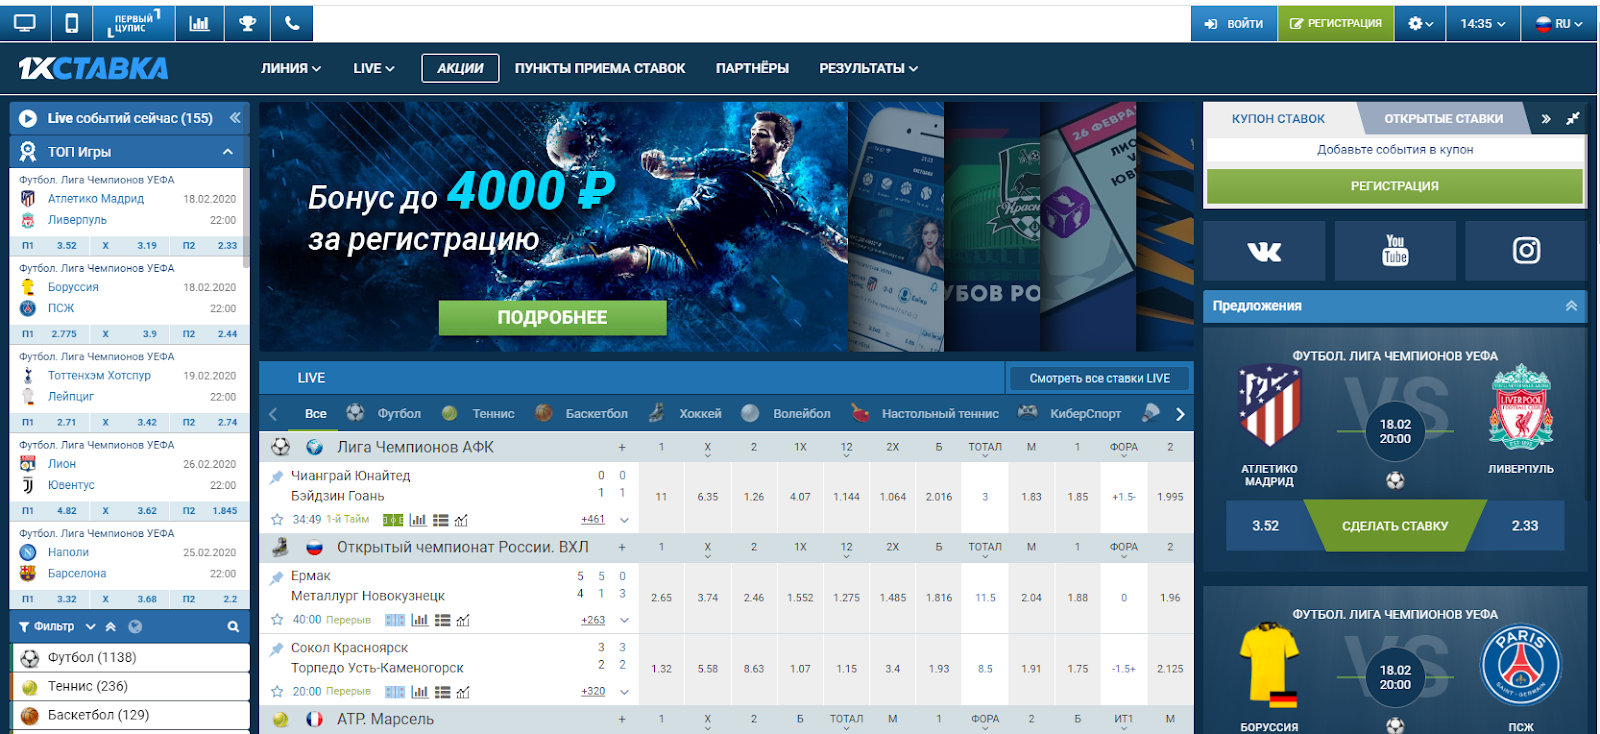Switch to ОТКРЫТЫЕ СТАВКИ tab
The image size is (1600, 734).
point(1443,118)
